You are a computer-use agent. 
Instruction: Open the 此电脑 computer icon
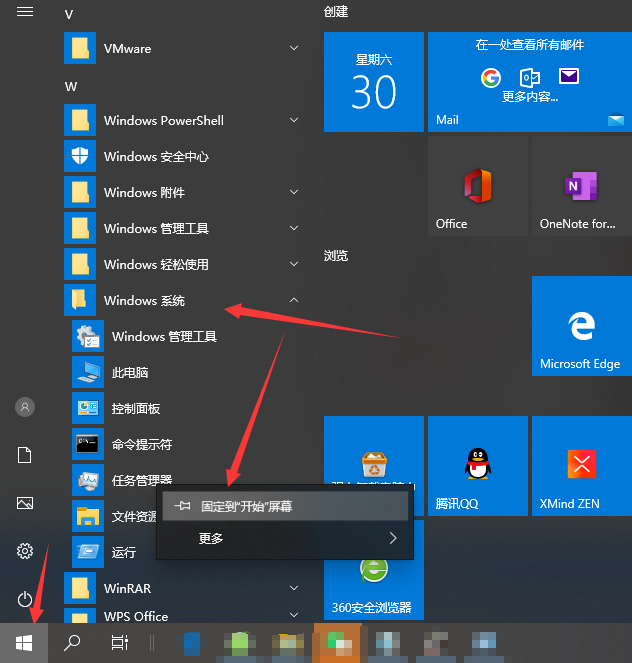88,372
